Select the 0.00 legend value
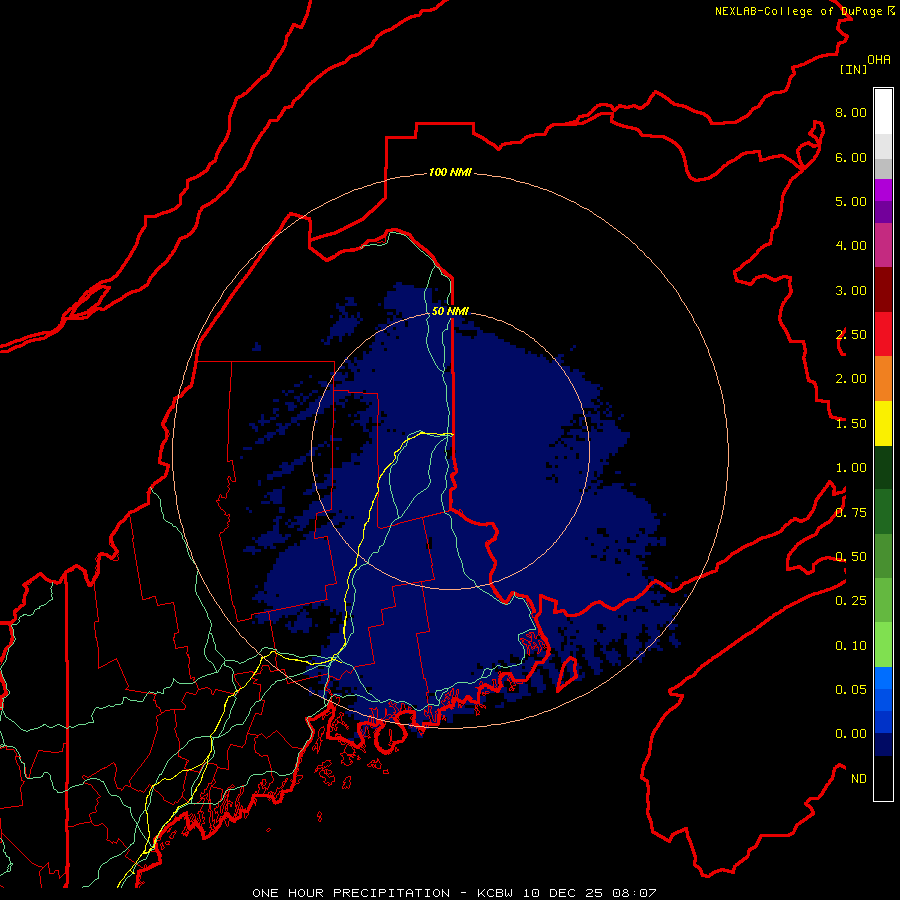The height and width of the screenshot is (900, 900). [x=851, y=734]
